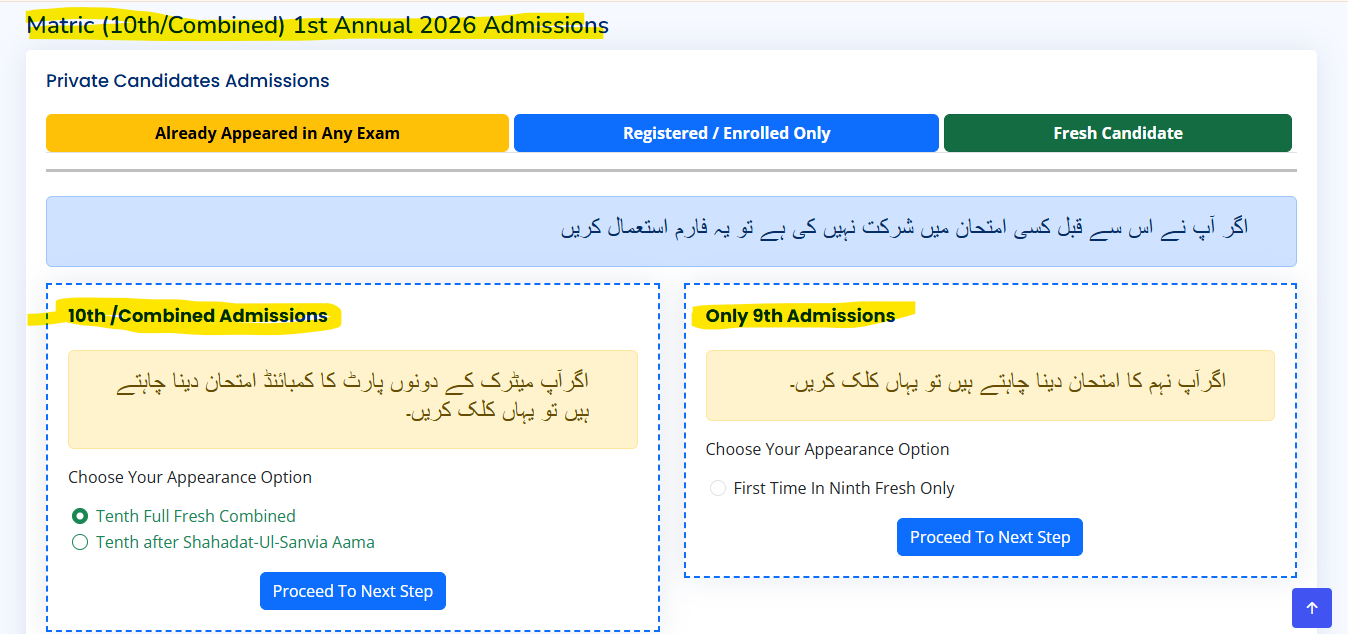This screenshot has width=1348, height=634.
Task: Click Choose Your Appearance Option in left panel
Action: point(189,477)
